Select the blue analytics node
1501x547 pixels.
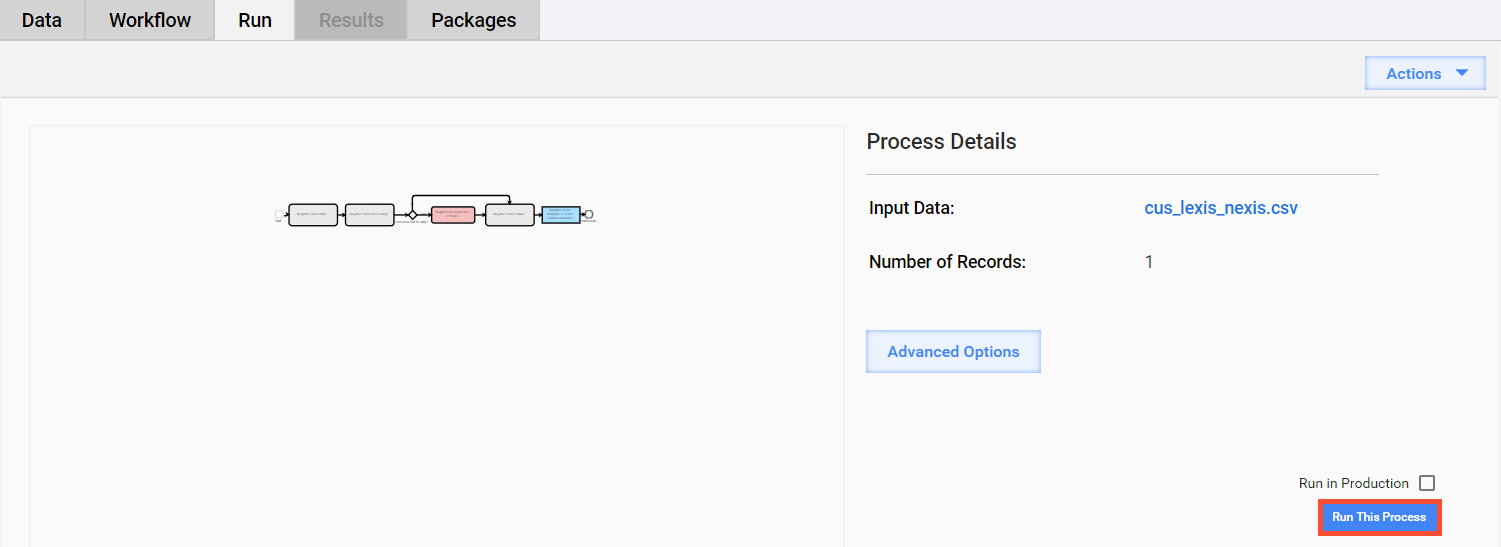coord(561,215)
